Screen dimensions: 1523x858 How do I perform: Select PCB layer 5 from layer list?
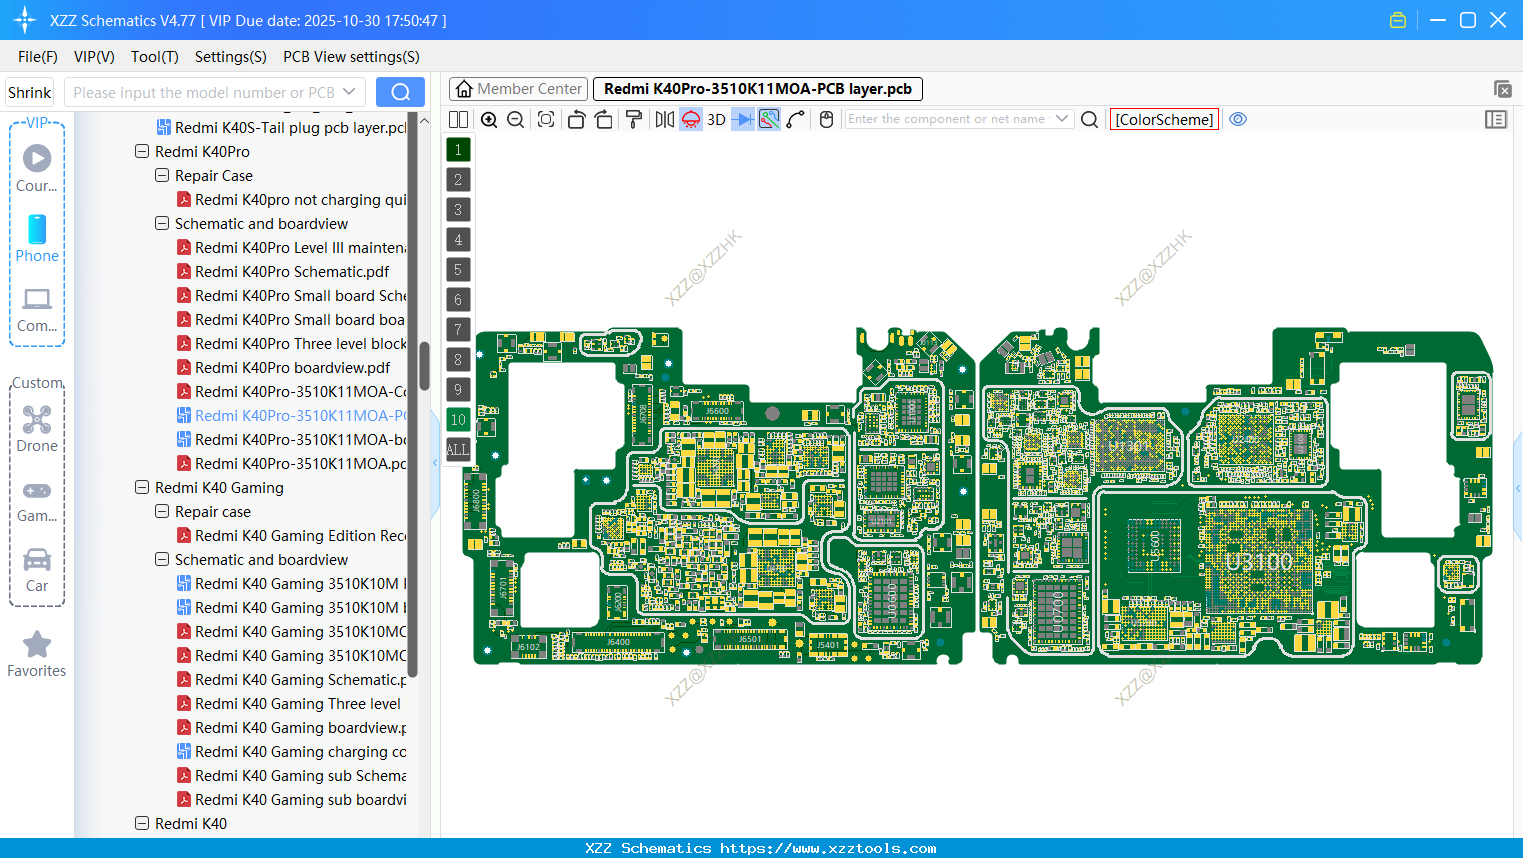coord(458,269)
